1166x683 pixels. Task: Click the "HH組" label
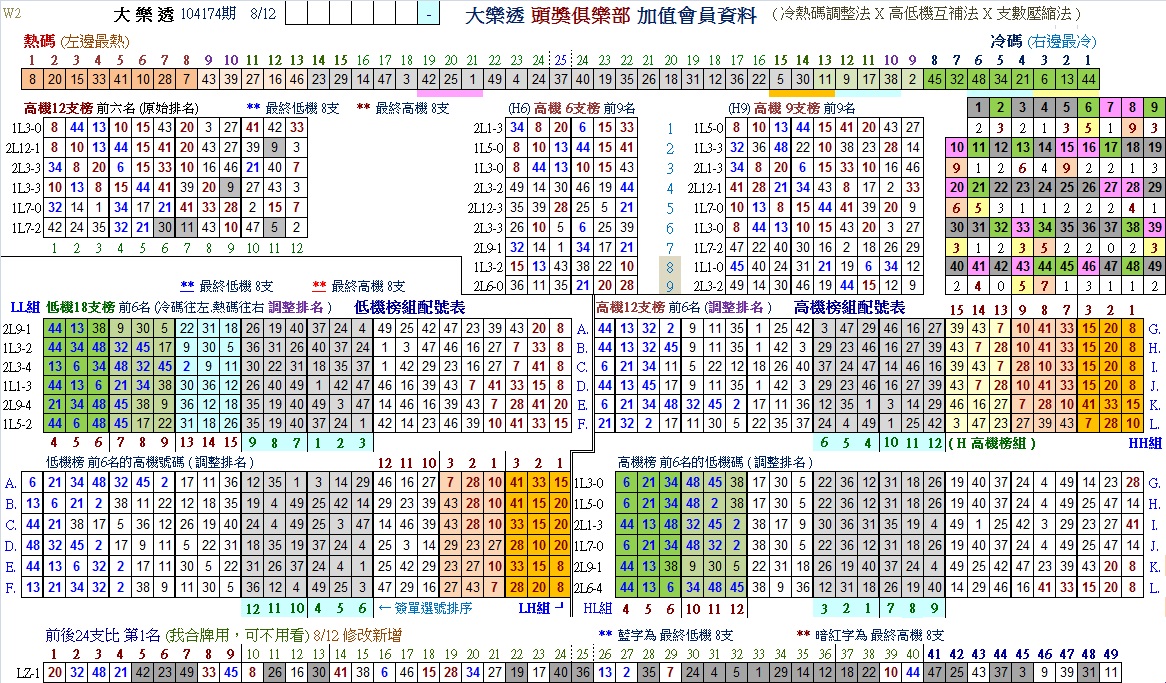coord(1144,443)
